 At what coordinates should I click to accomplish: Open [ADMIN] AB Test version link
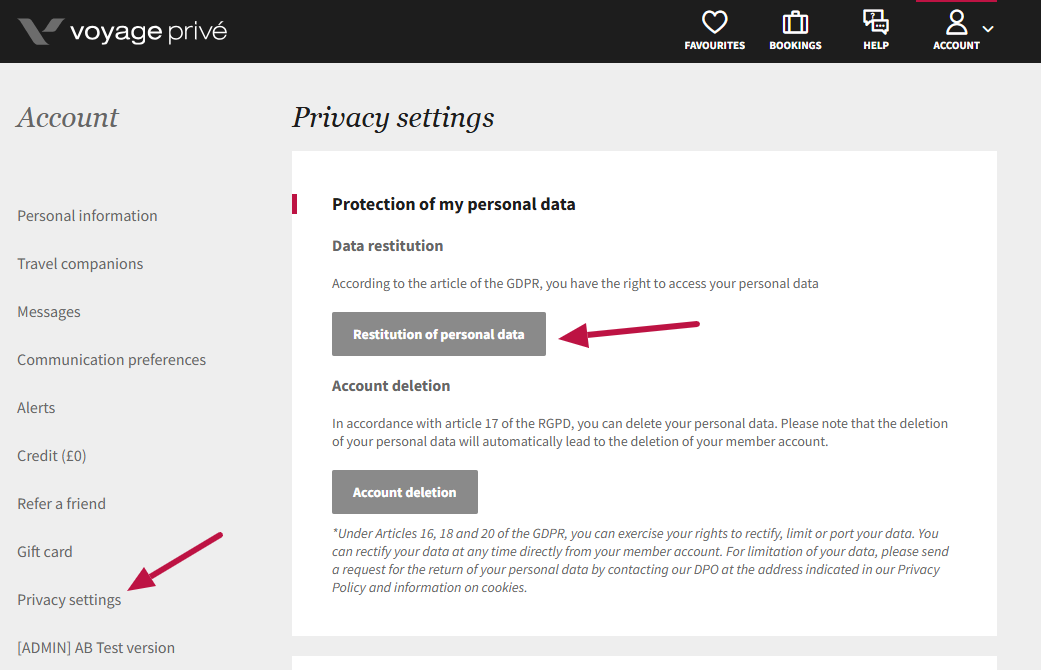tap(96, 648)
